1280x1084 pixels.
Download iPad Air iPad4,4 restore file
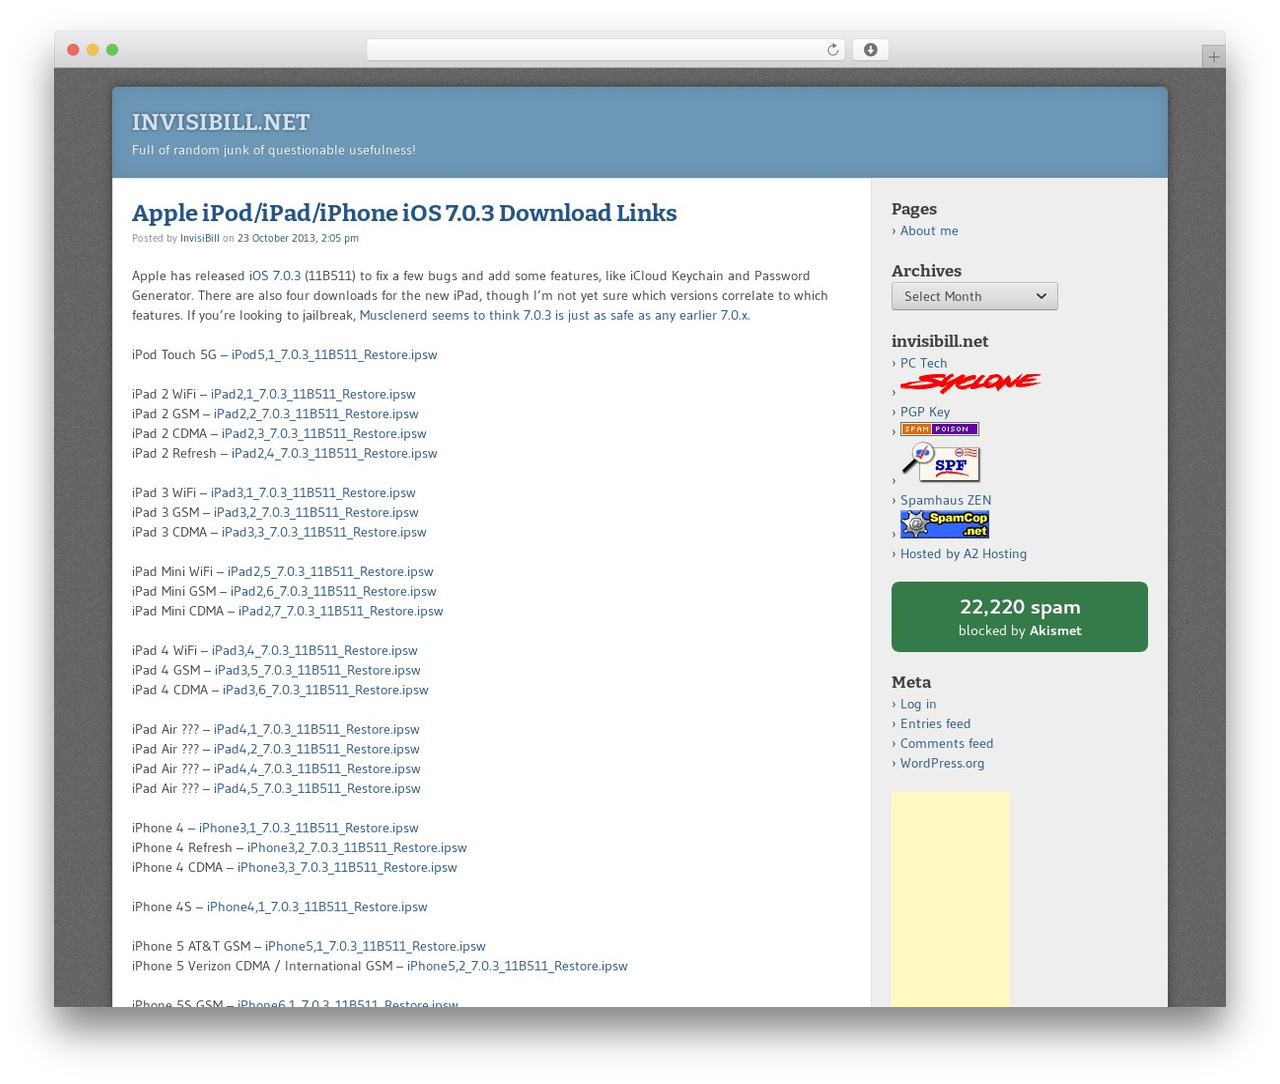[317, 769]
